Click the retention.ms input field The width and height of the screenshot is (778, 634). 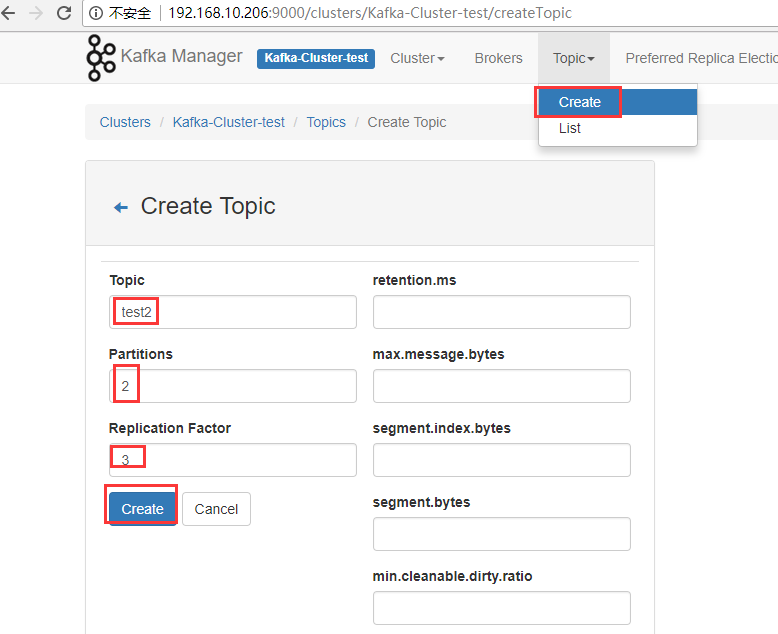point(502,312)
